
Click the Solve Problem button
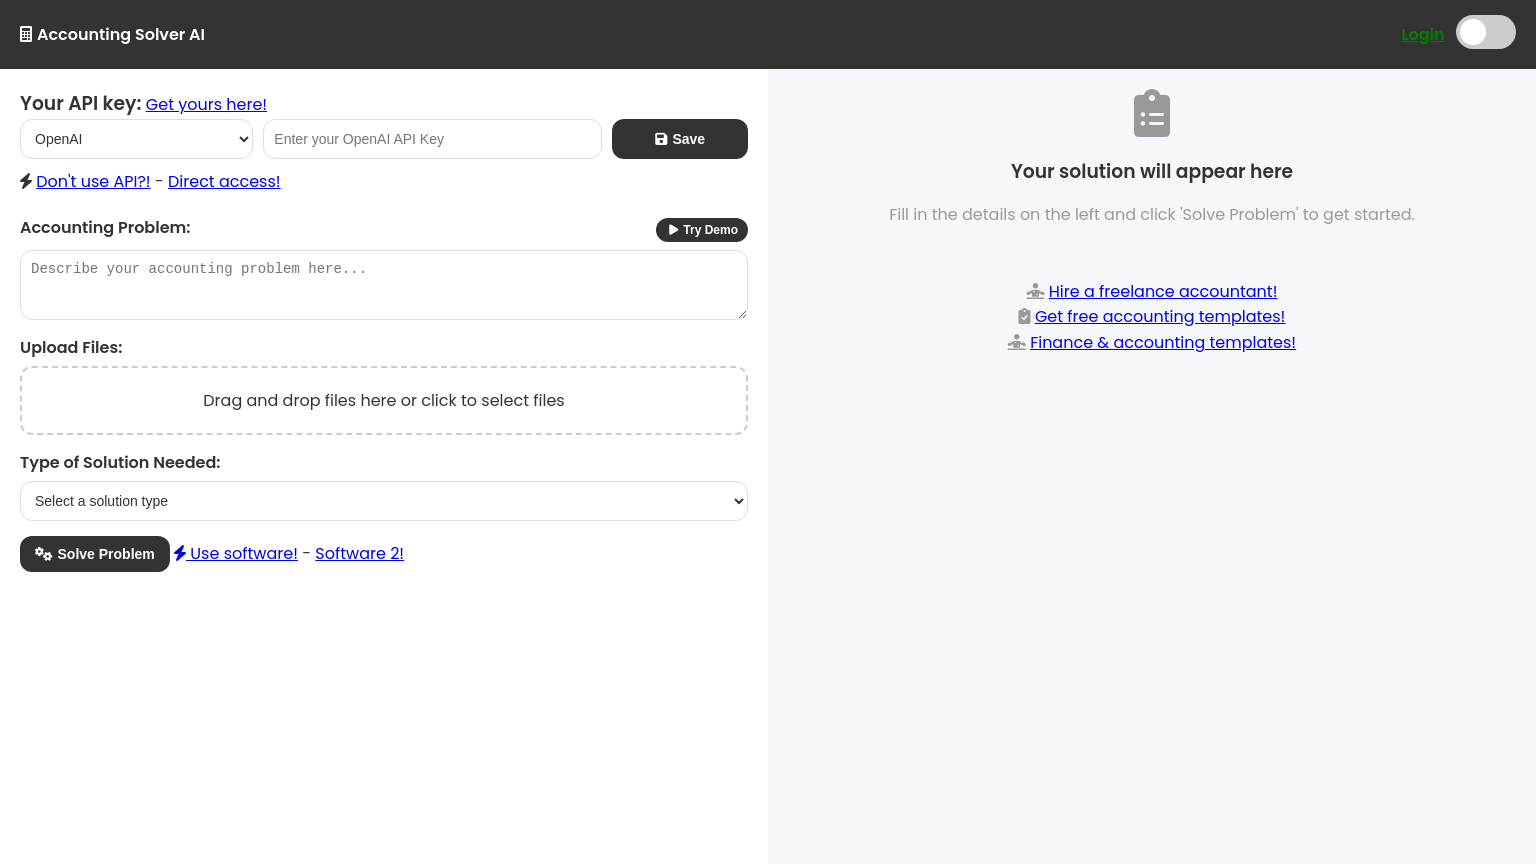(95, 554)
